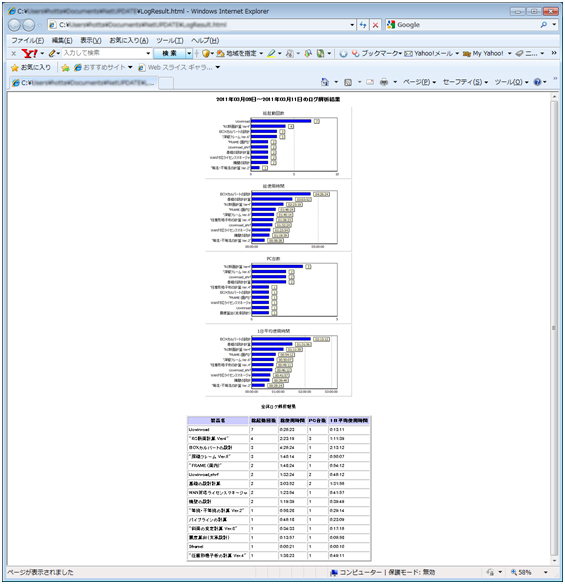Click the add-to-favorites-bar star icon
Viewport: 565px width, 584px height.
pos(66,67)
